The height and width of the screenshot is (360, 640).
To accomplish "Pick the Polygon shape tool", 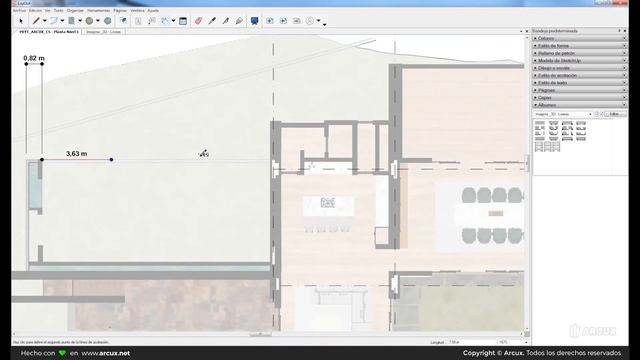I will 108,21.
